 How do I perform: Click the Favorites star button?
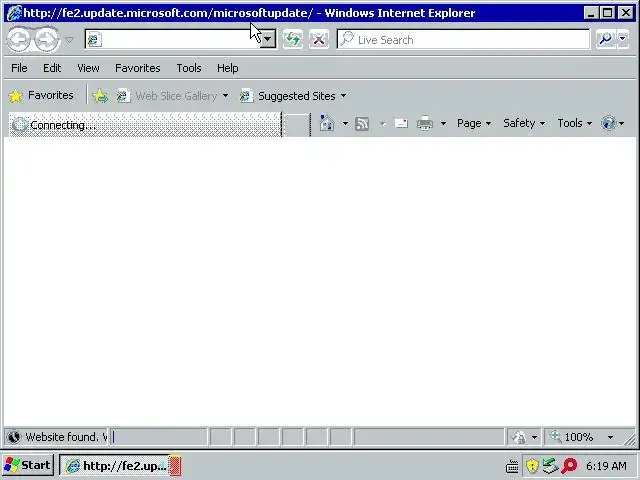pyautogui.click(x=41, y=96)
